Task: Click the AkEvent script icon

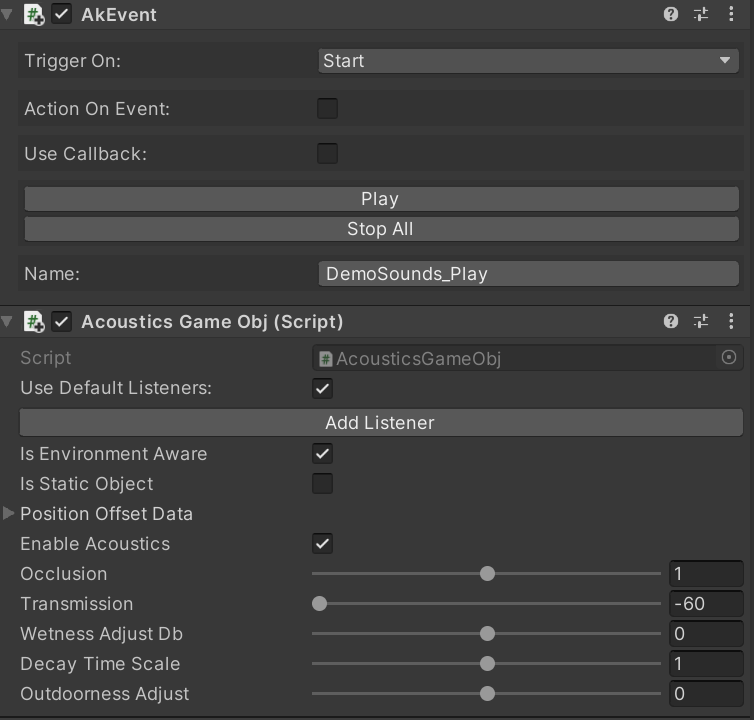Action: coord(34,14)
